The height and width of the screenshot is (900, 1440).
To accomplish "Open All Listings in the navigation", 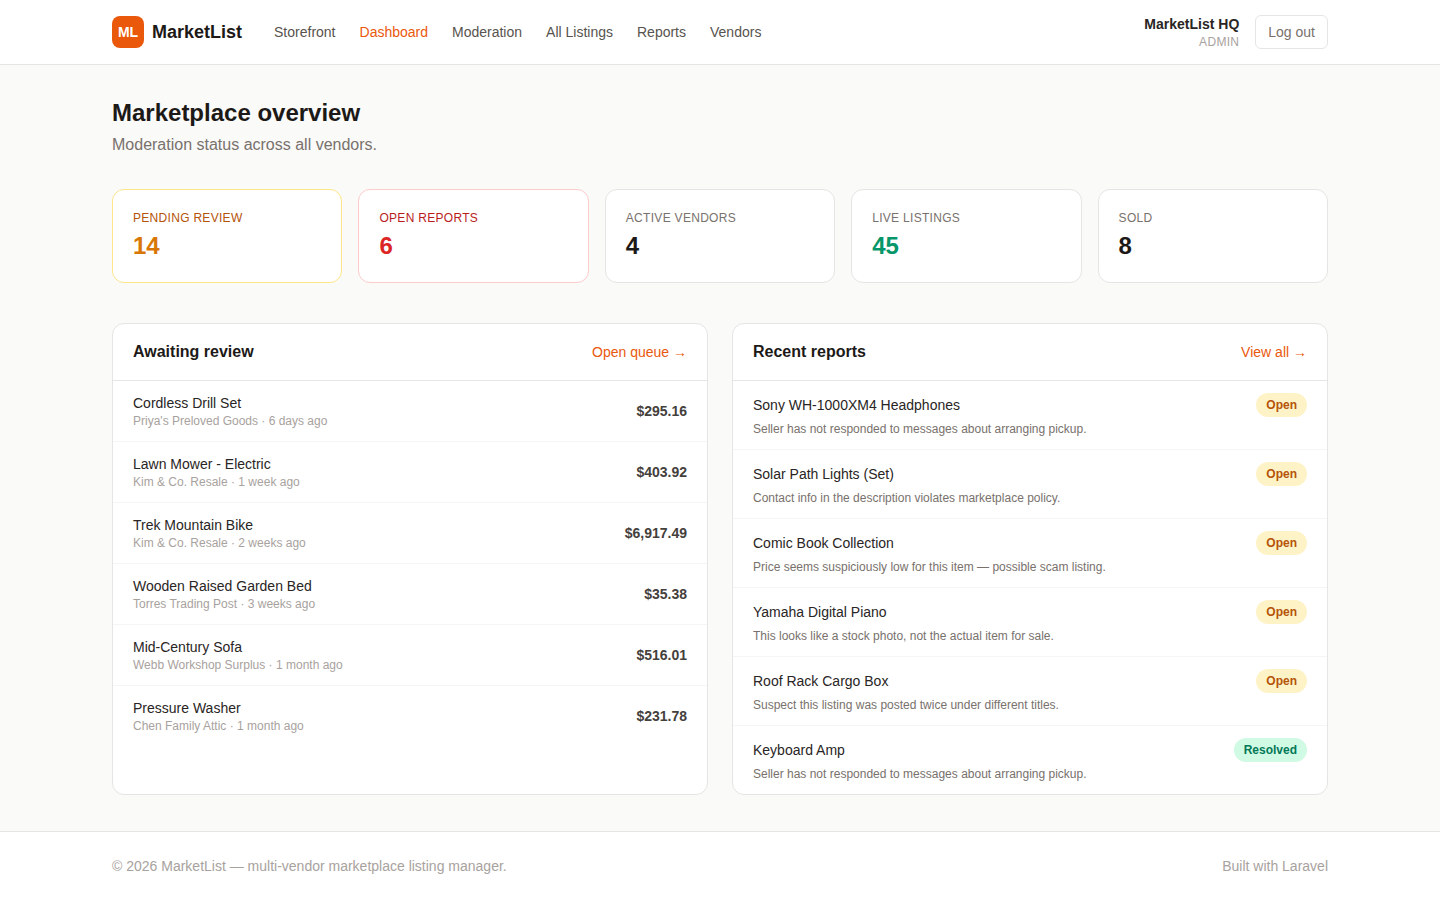I will click(579, 32).
